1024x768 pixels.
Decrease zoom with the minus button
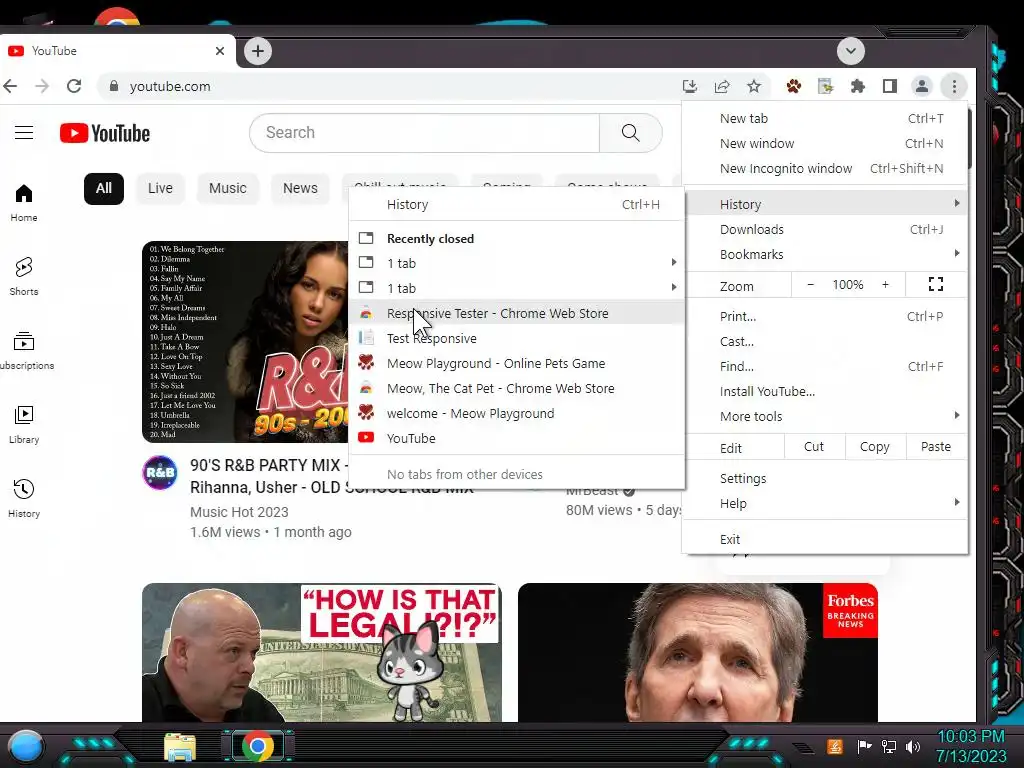pos(810,284)
